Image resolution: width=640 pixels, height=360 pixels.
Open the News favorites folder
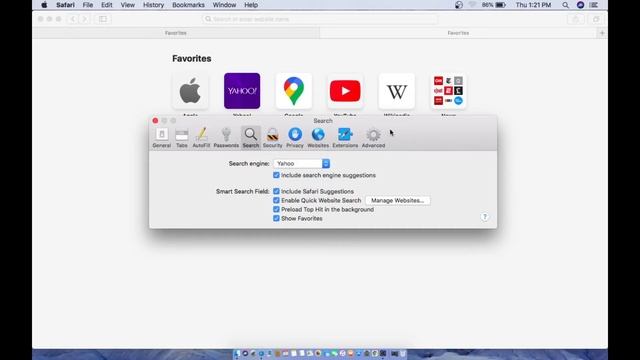click(x=448, y=91)
